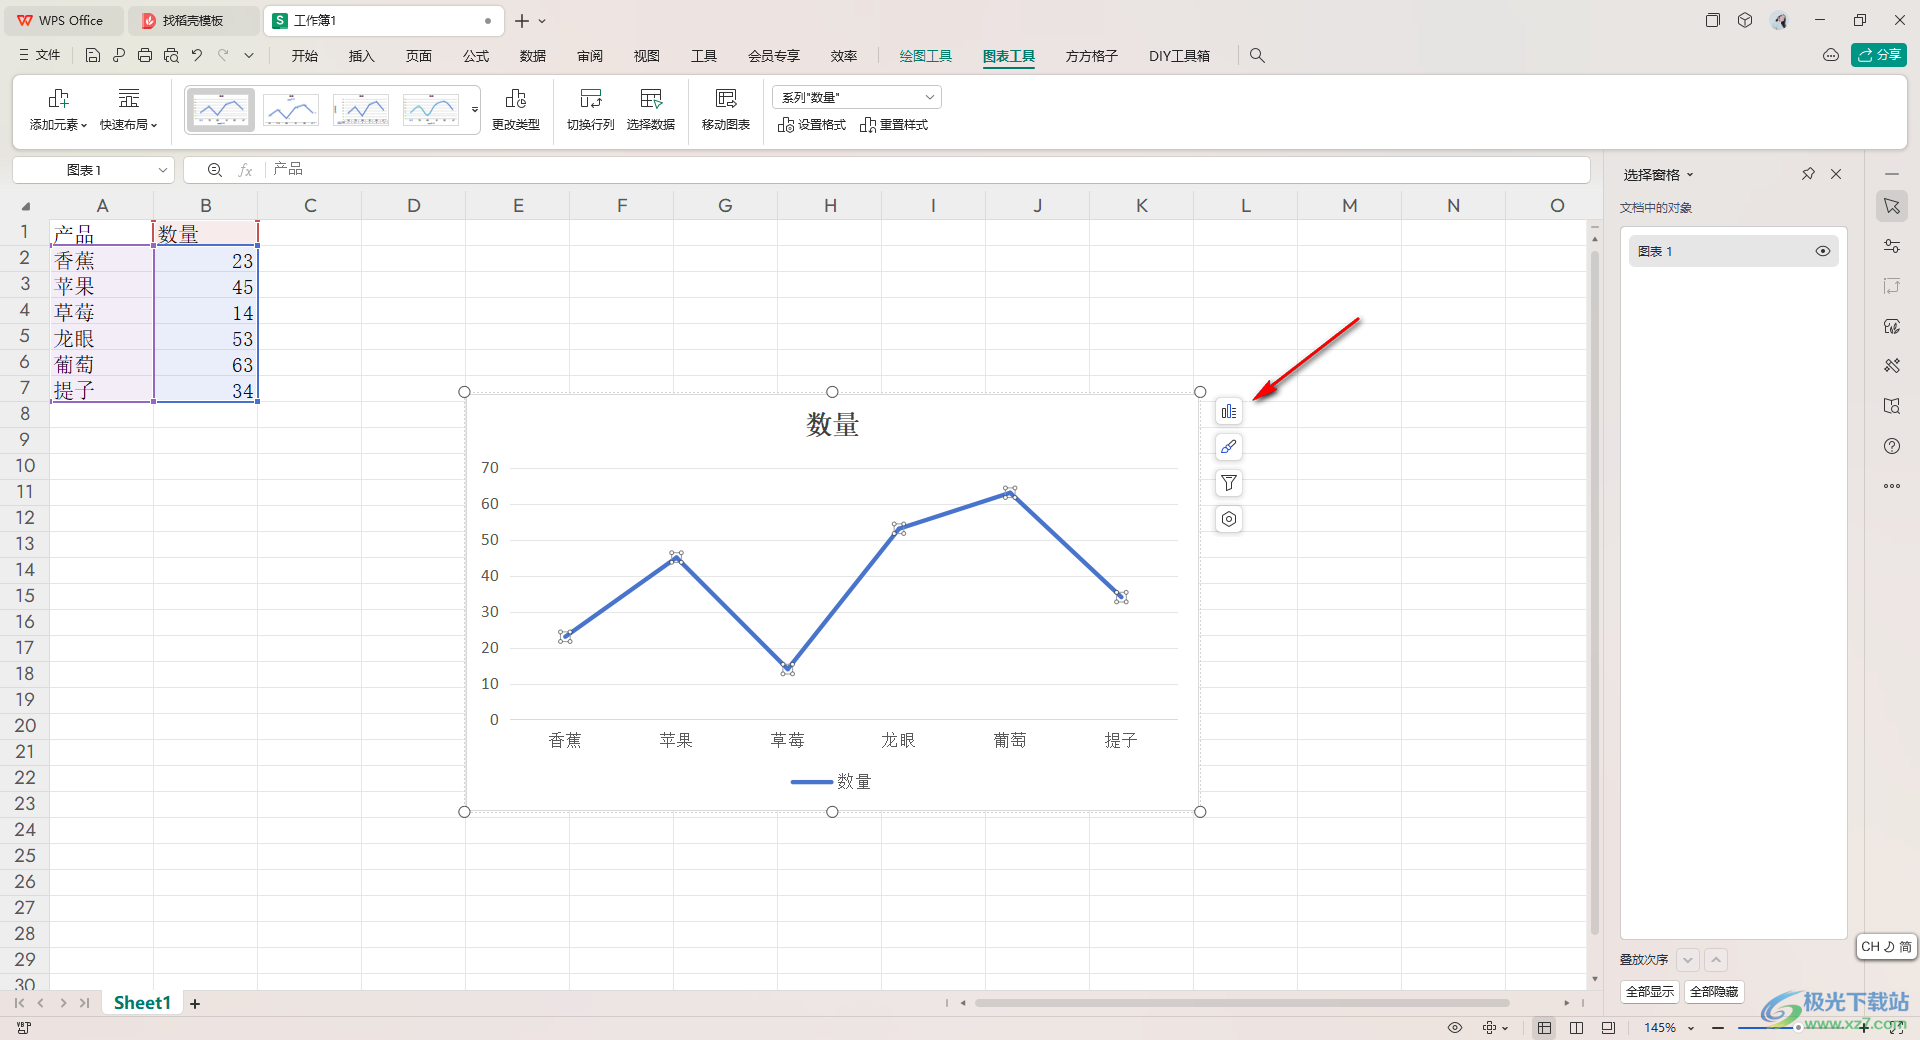Open the magic wand tools sidebar icon
The height and width of the screenshot is (1040, 1920).
1892,366
